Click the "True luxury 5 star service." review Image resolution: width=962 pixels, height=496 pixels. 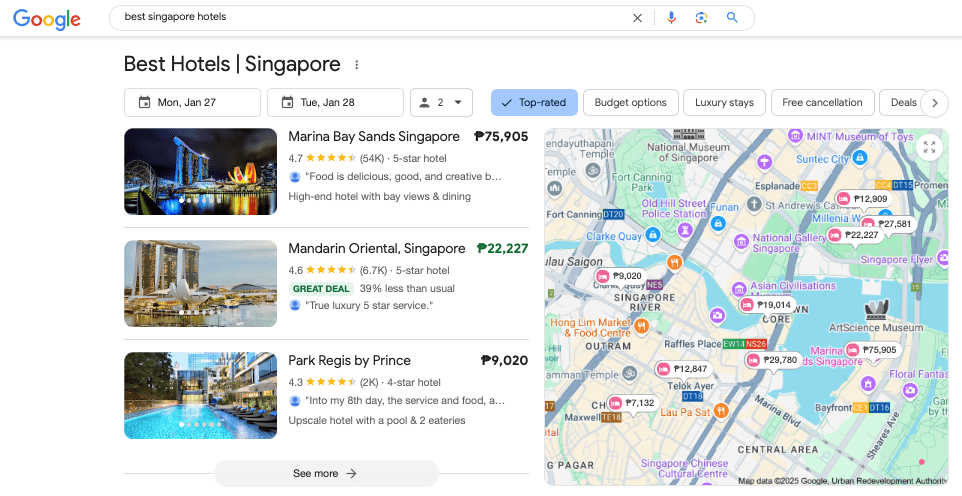(369, 305)
